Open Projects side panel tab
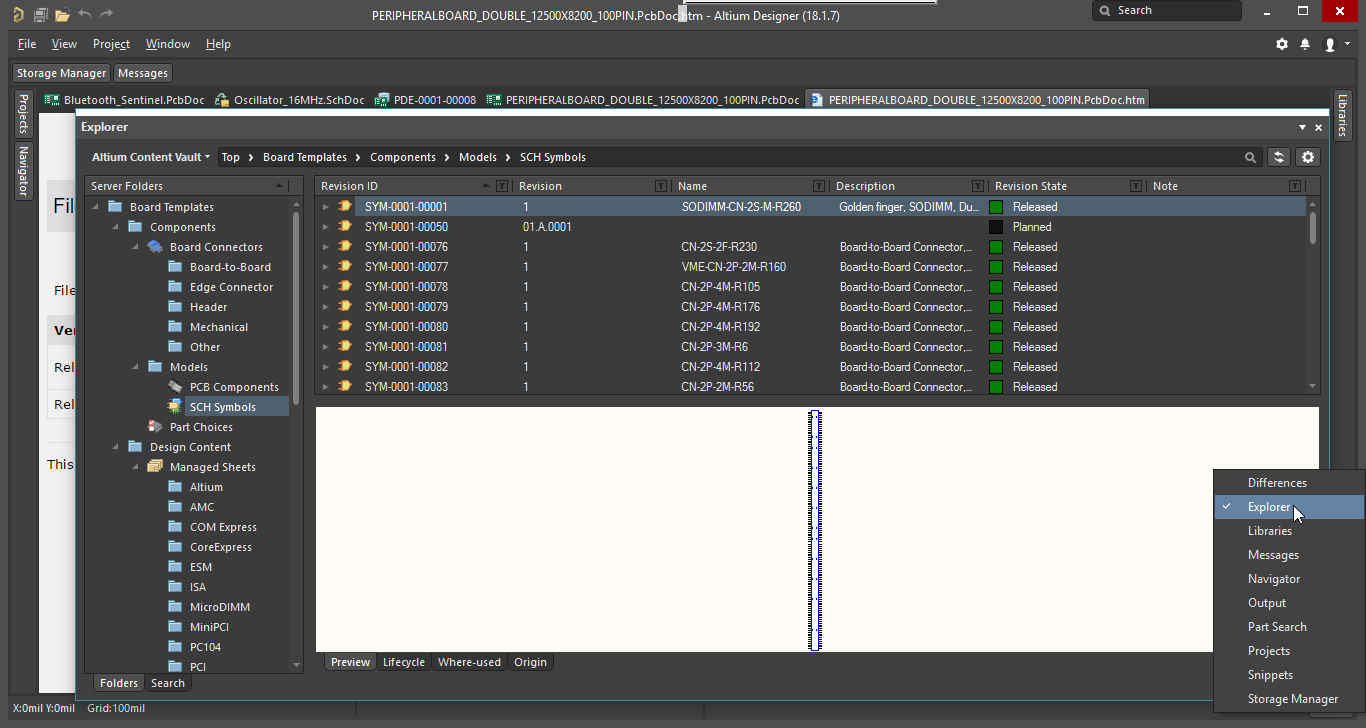The image size is (1366, 728). pos(23,113)
